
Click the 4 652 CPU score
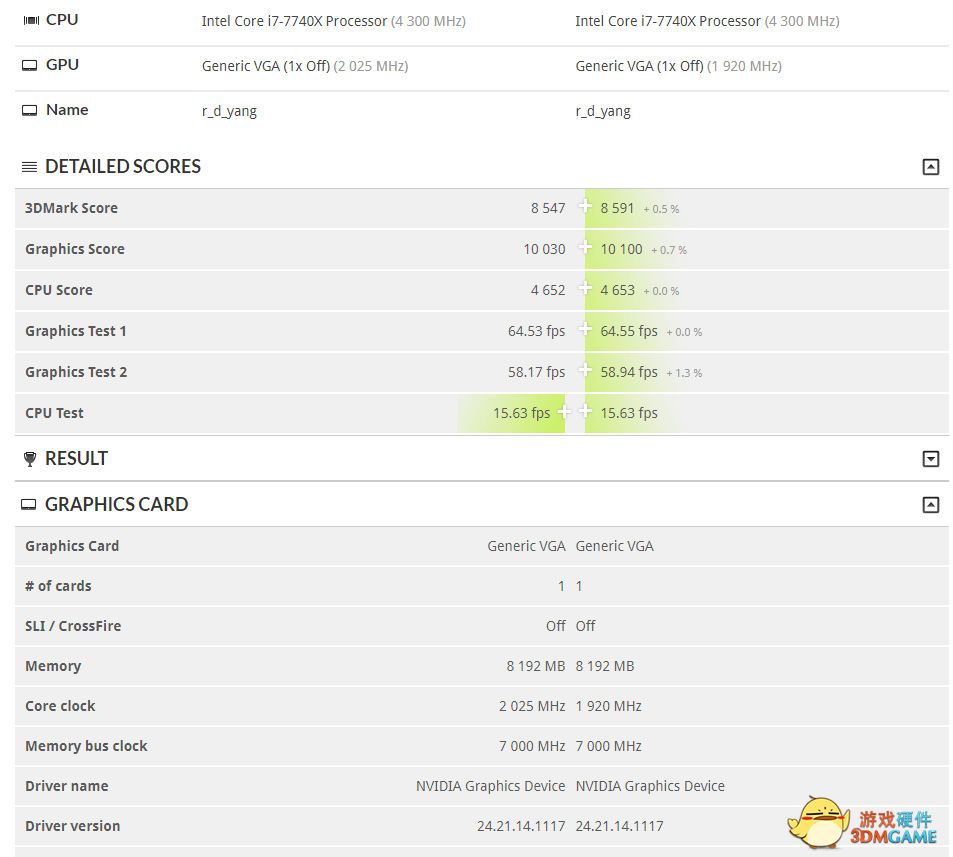coord(548,291)
